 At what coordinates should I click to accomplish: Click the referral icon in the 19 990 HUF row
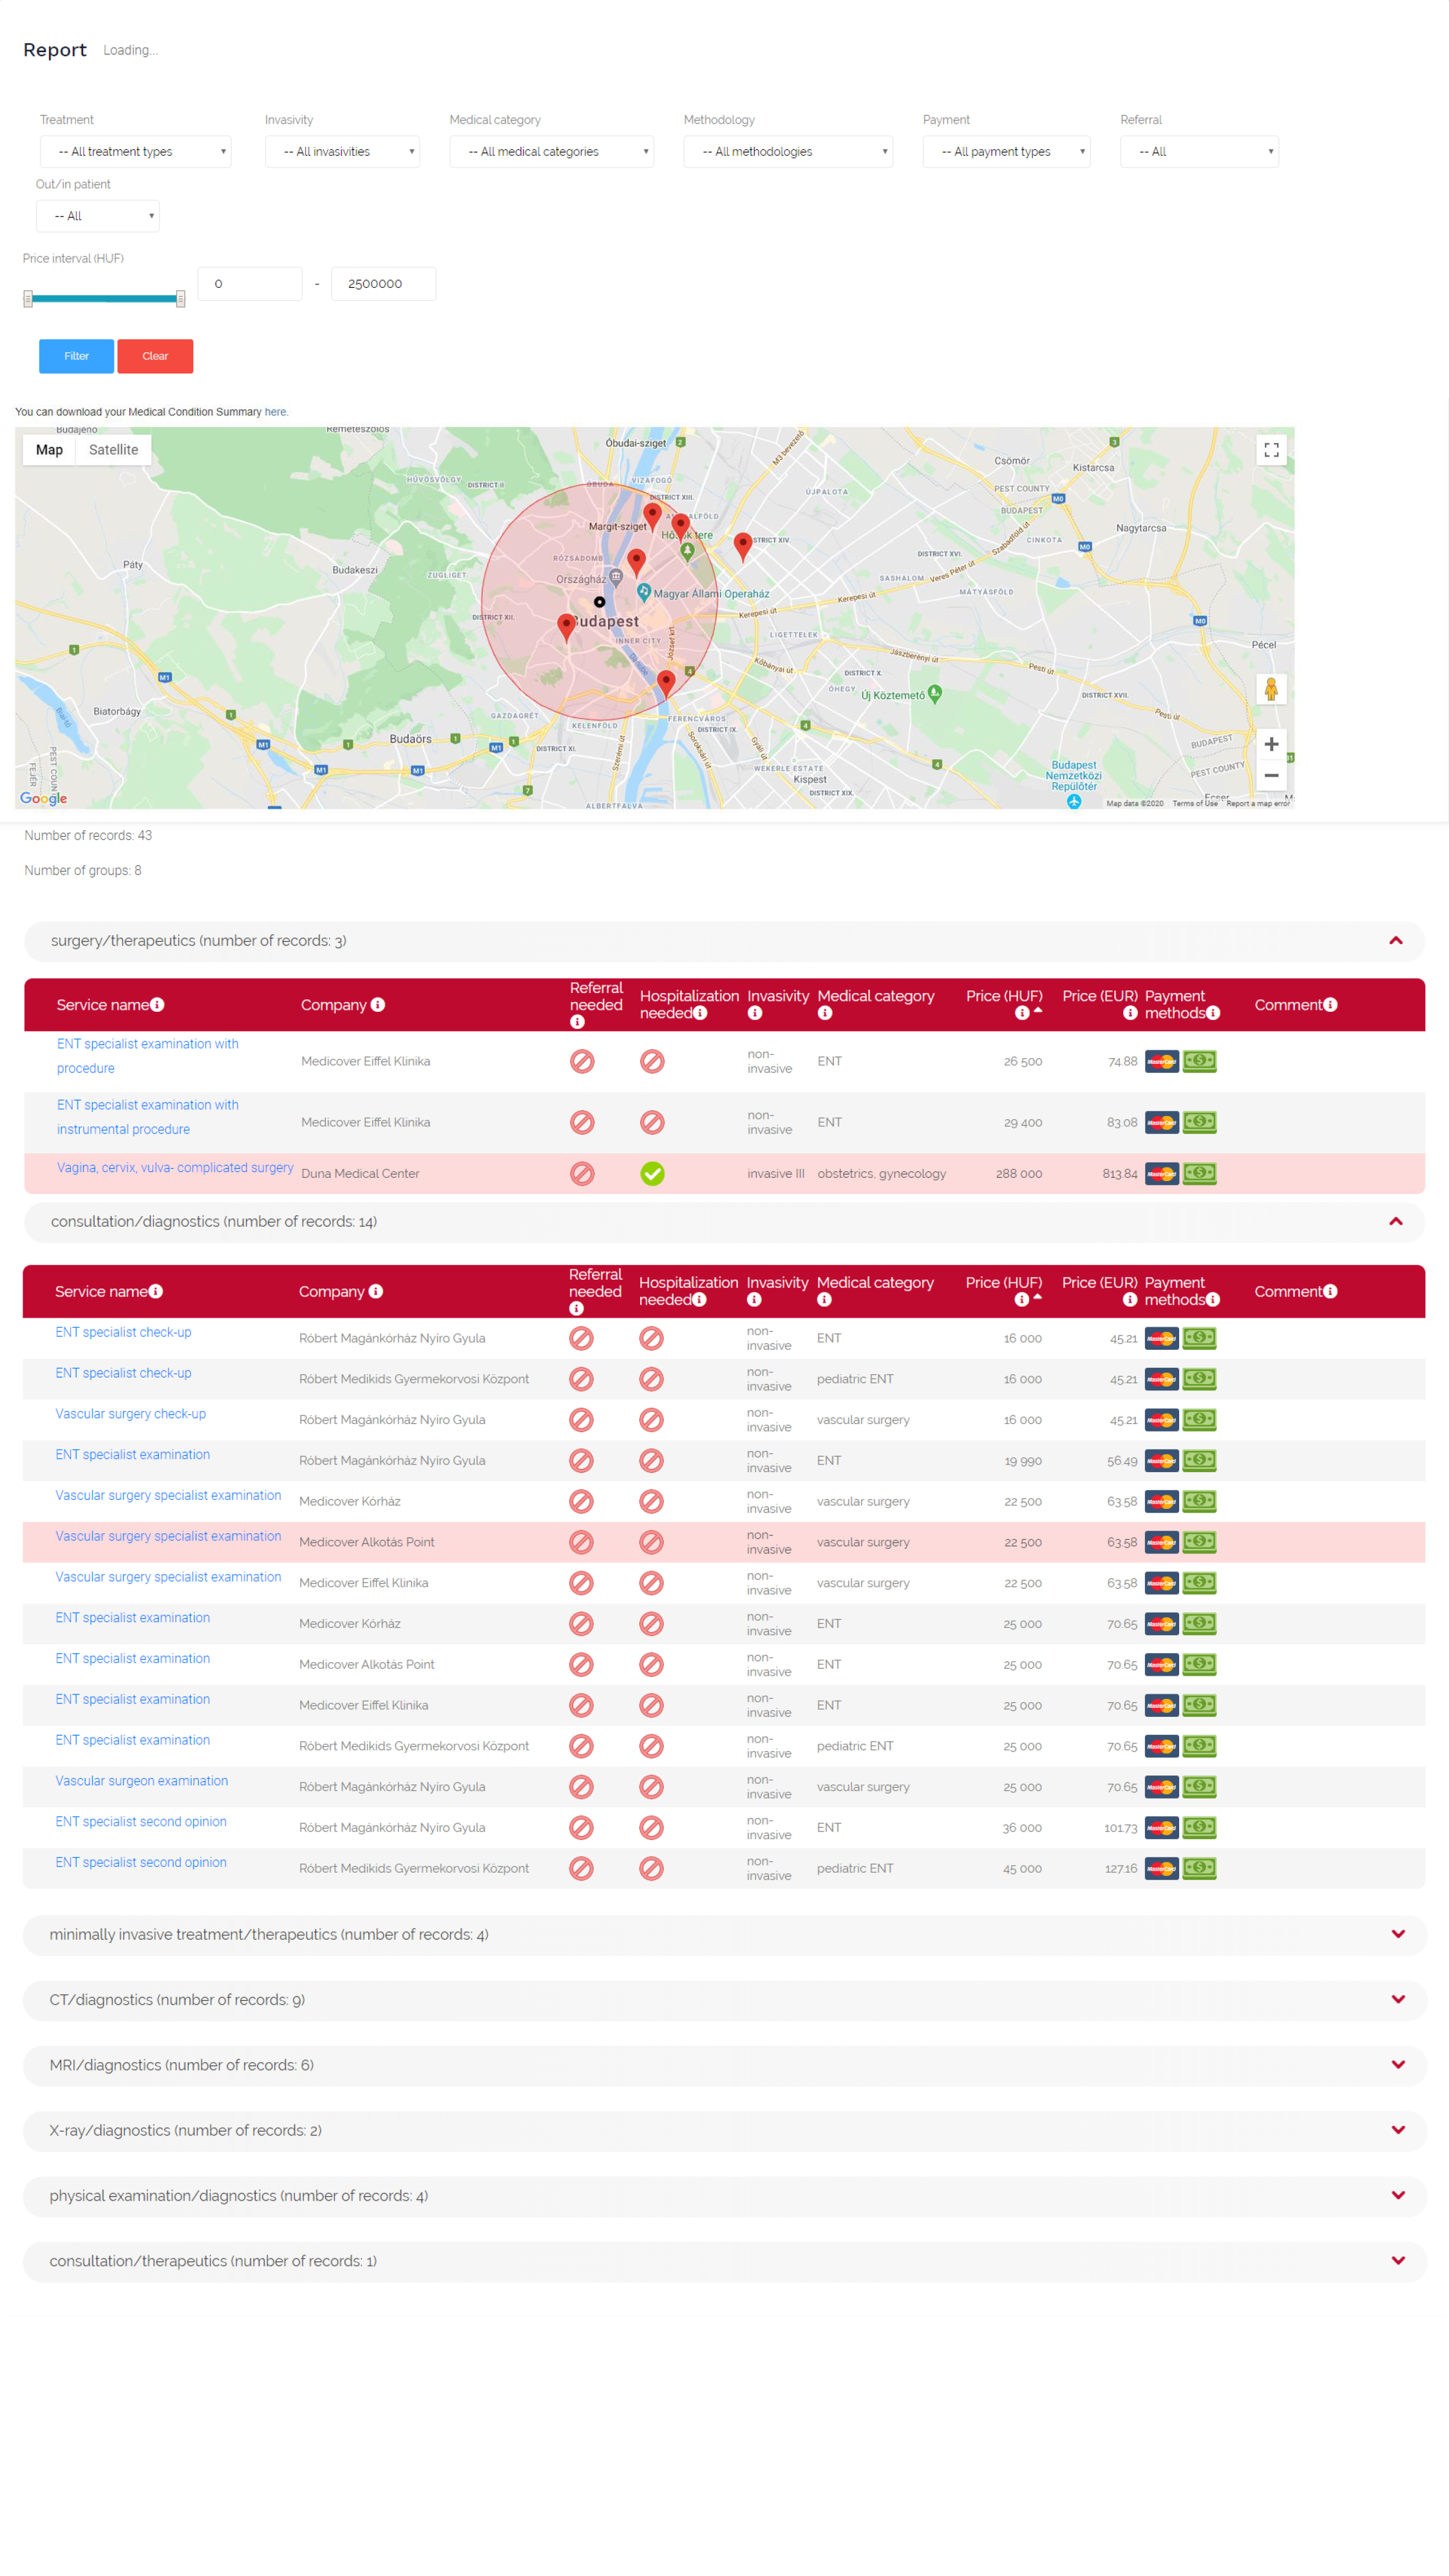point(581,1461)
